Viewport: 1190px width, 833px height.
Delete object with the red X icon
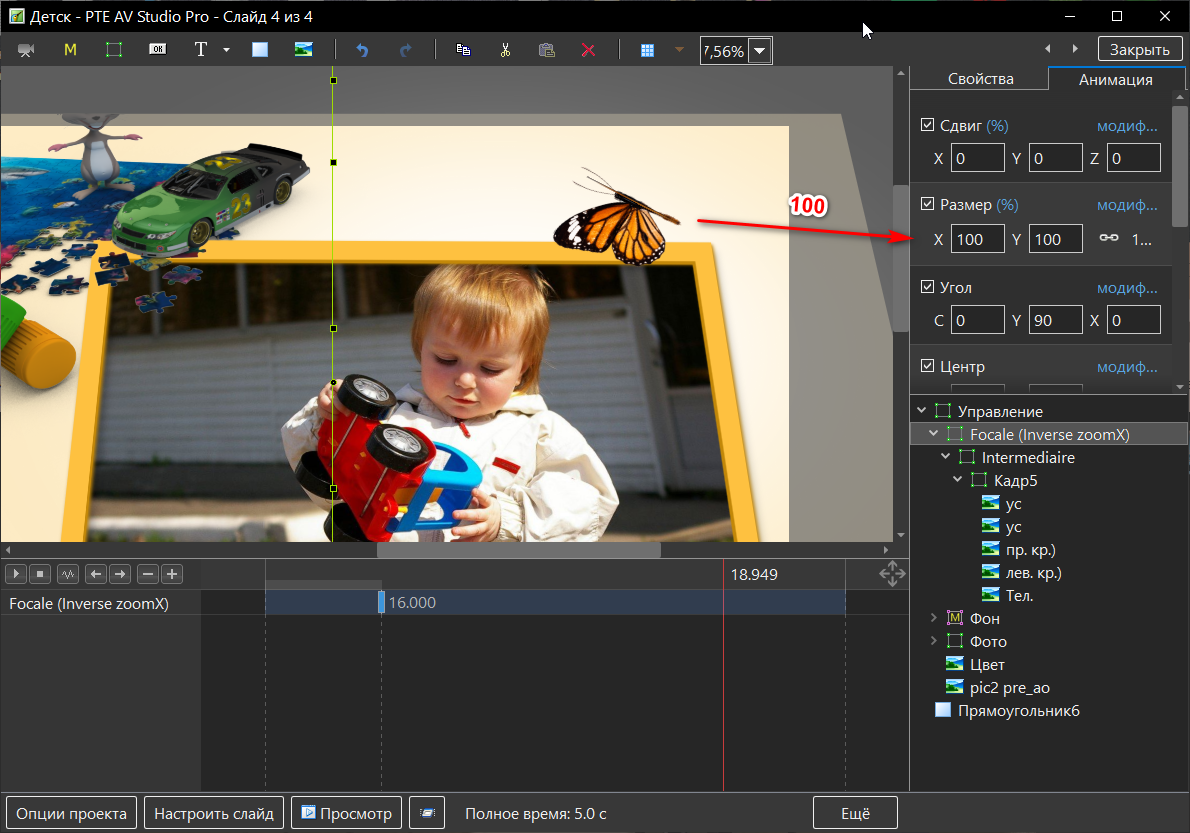point(588,50)
